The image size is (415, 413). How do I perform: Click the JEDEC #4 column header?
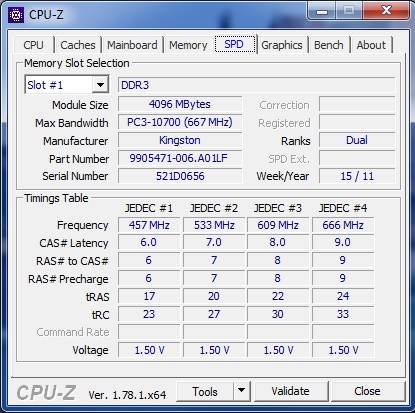pyautogui.click(x=343, y=208)
